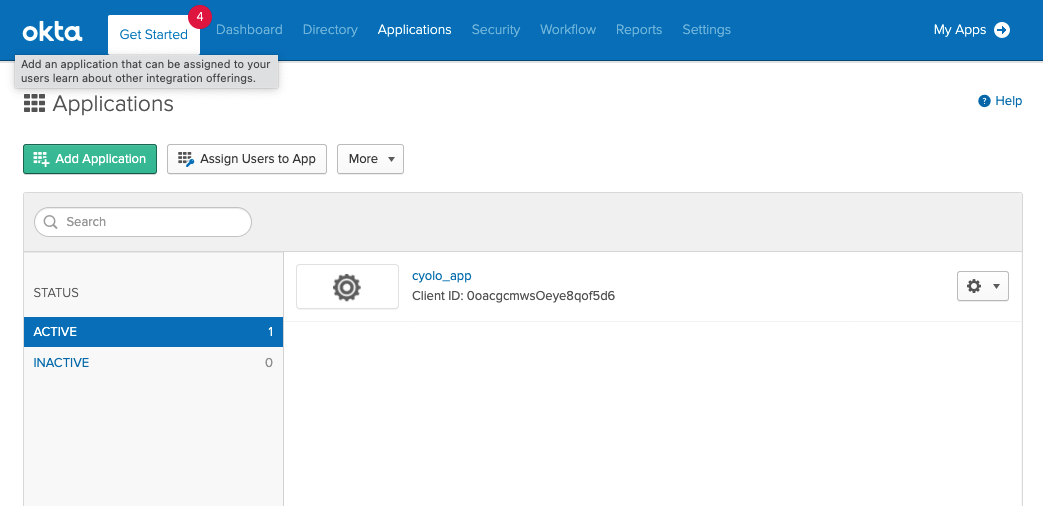Open the Security menu

496,30
